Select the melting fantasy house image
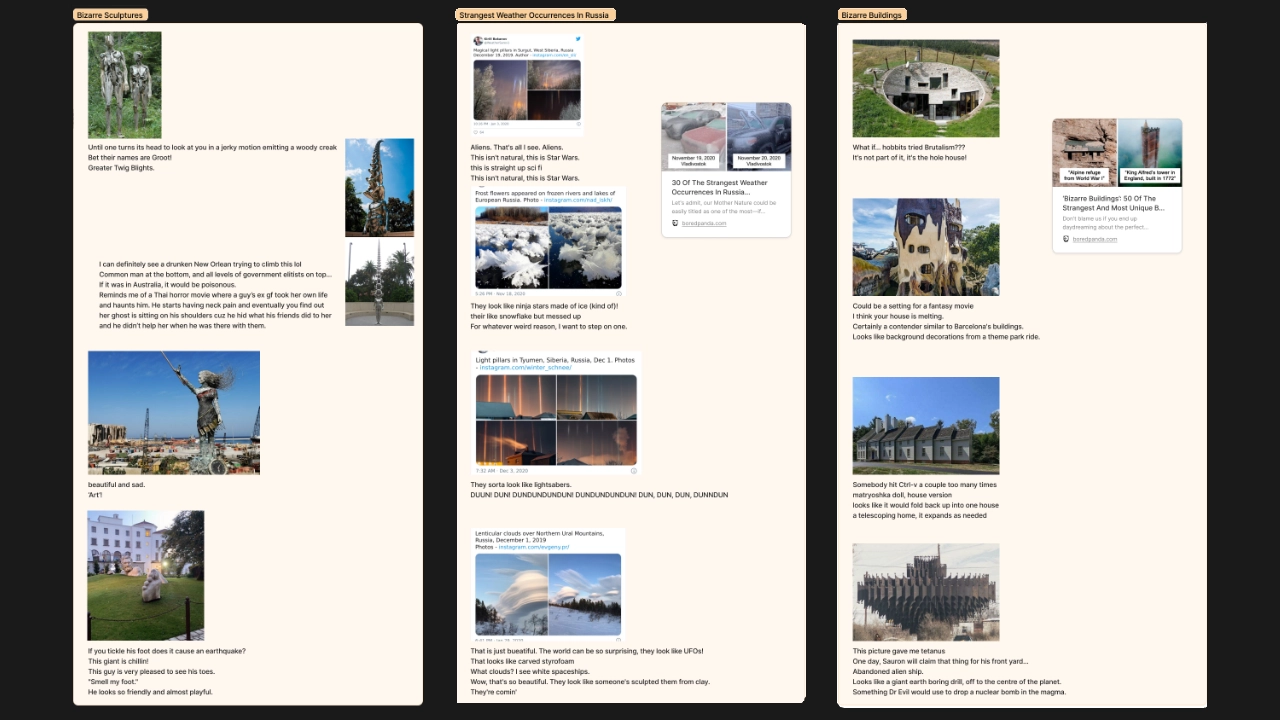The height and width of the screenshot is (720, 1280). (x=926, y=247)
